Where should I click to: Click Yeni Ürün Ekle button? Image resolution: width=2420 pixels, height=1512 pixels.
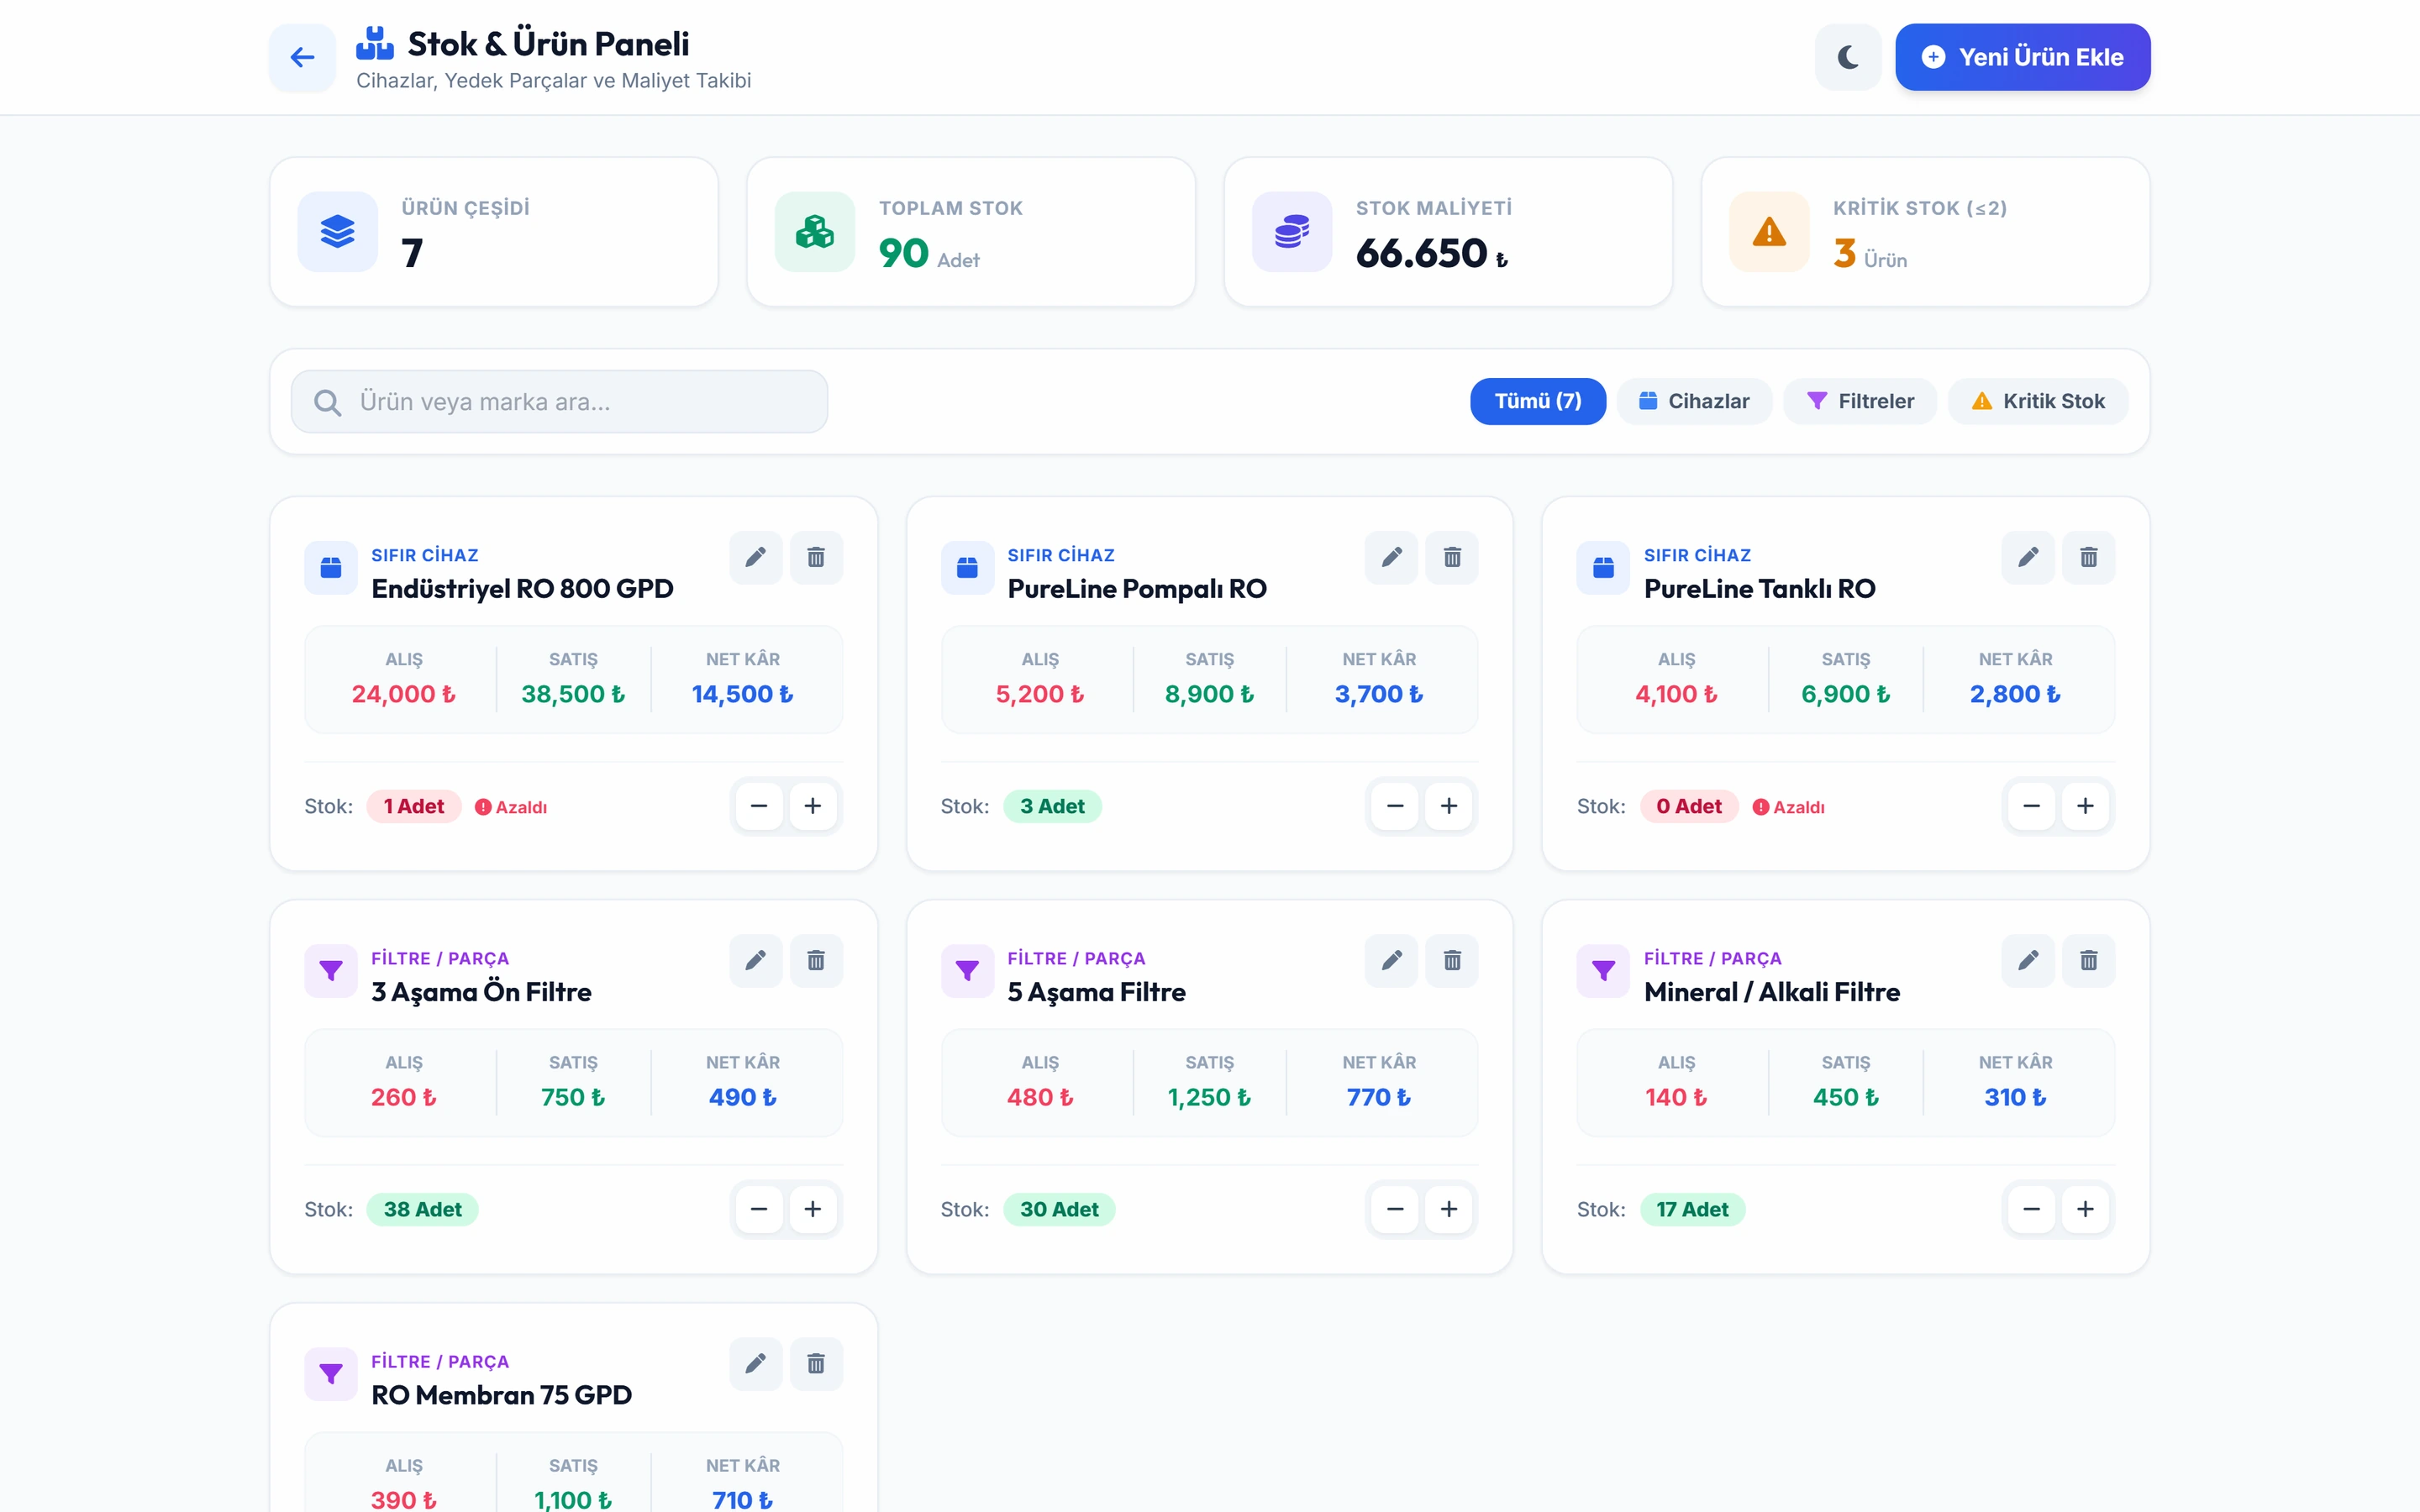[x=2022, y=57]
